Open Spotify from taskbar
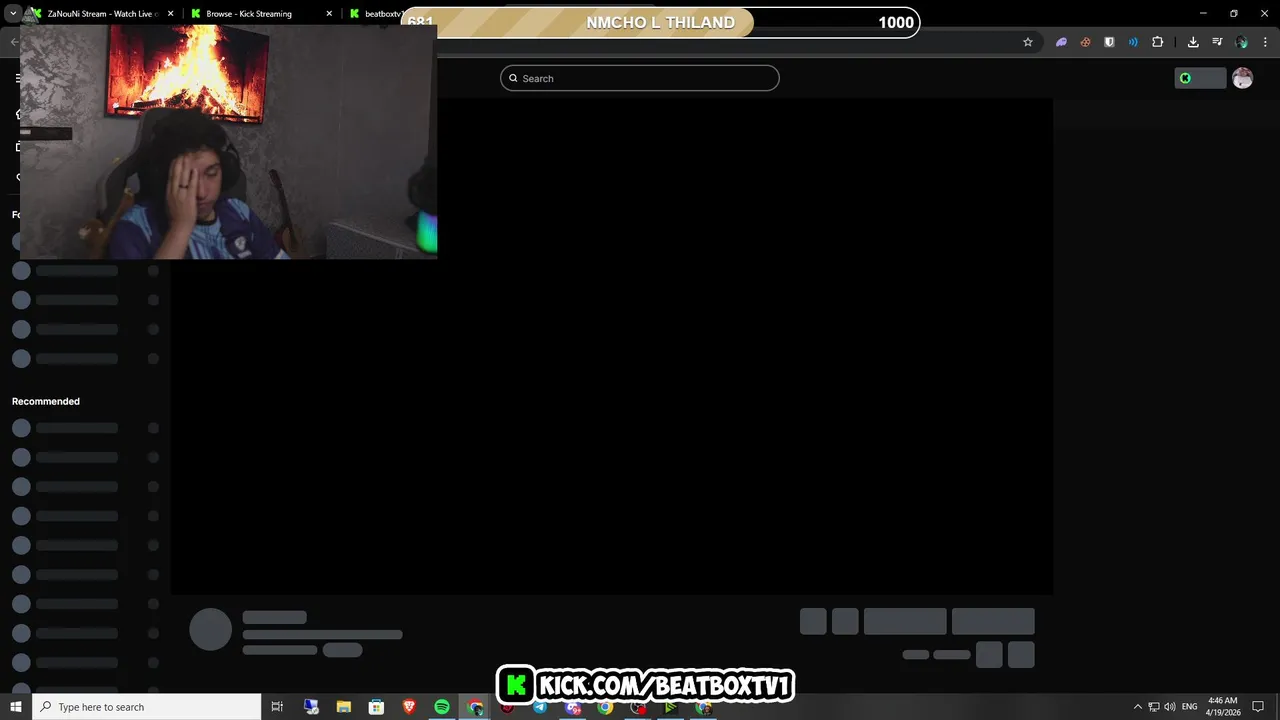This screenshot has height=720, width=1280. click(x=442, y=707)
